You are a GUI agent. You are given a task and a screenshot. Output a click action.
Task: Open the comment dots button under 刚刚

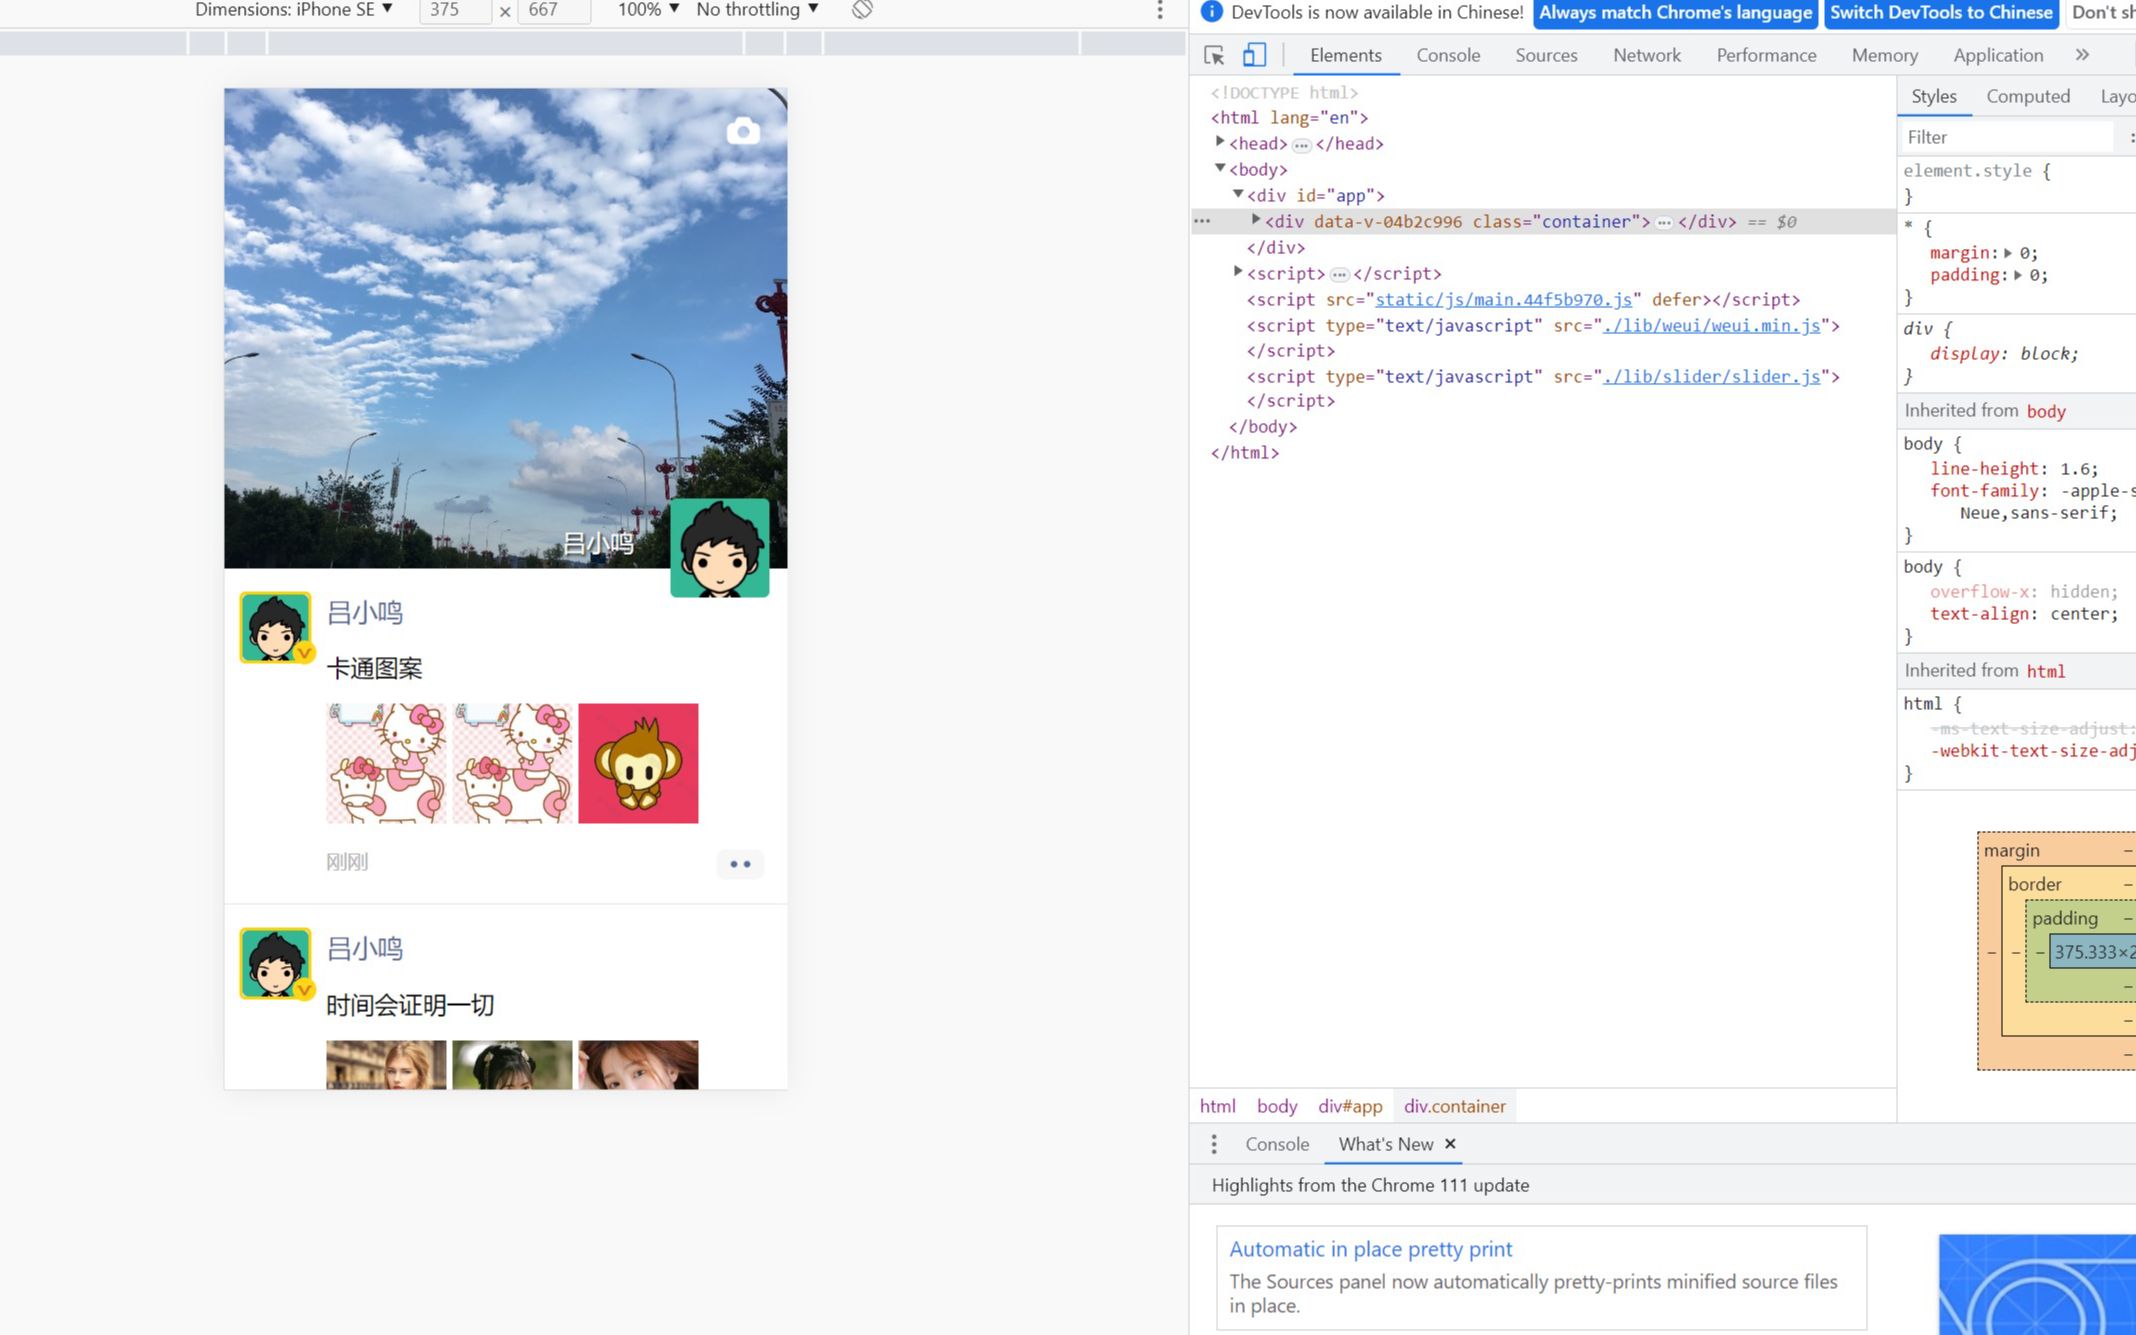740,864
